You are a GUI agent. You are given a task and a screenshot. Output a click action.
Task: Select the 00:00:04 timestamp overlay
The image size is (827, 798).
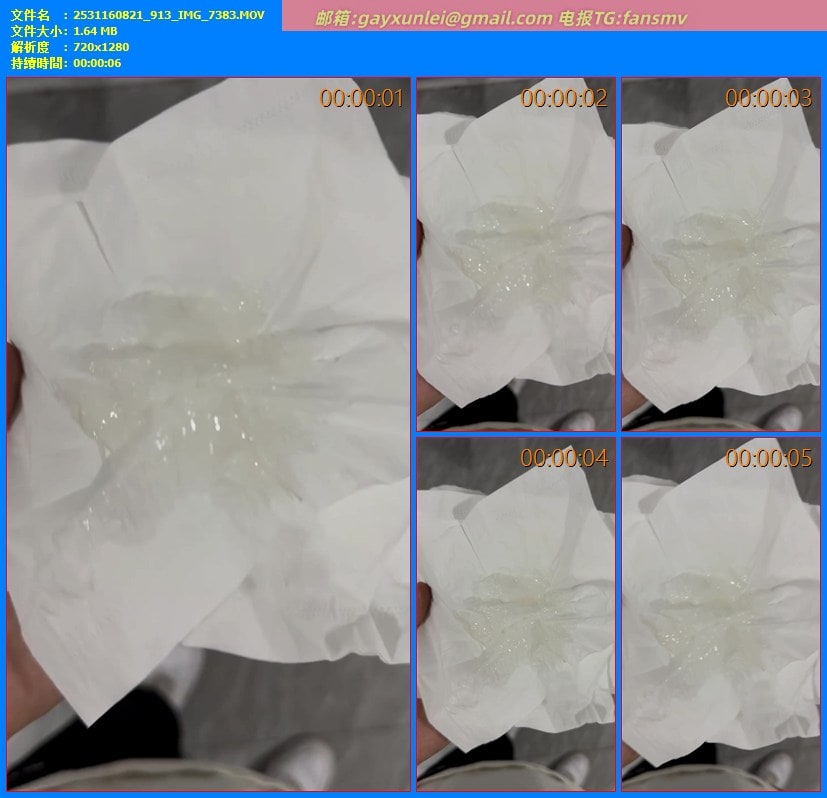pyautogui.click(x=564, y=458)
